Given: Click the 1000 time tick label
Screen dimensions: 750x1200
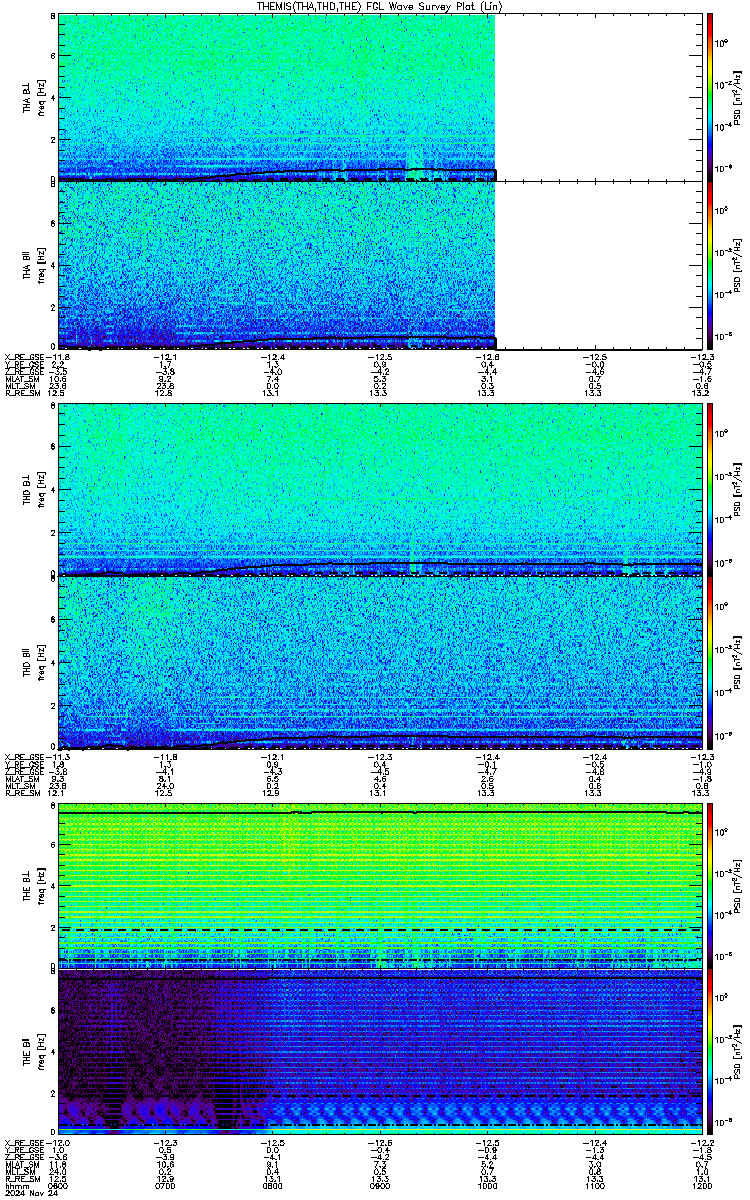Looking at the screenshot, I should (486, 1185).
